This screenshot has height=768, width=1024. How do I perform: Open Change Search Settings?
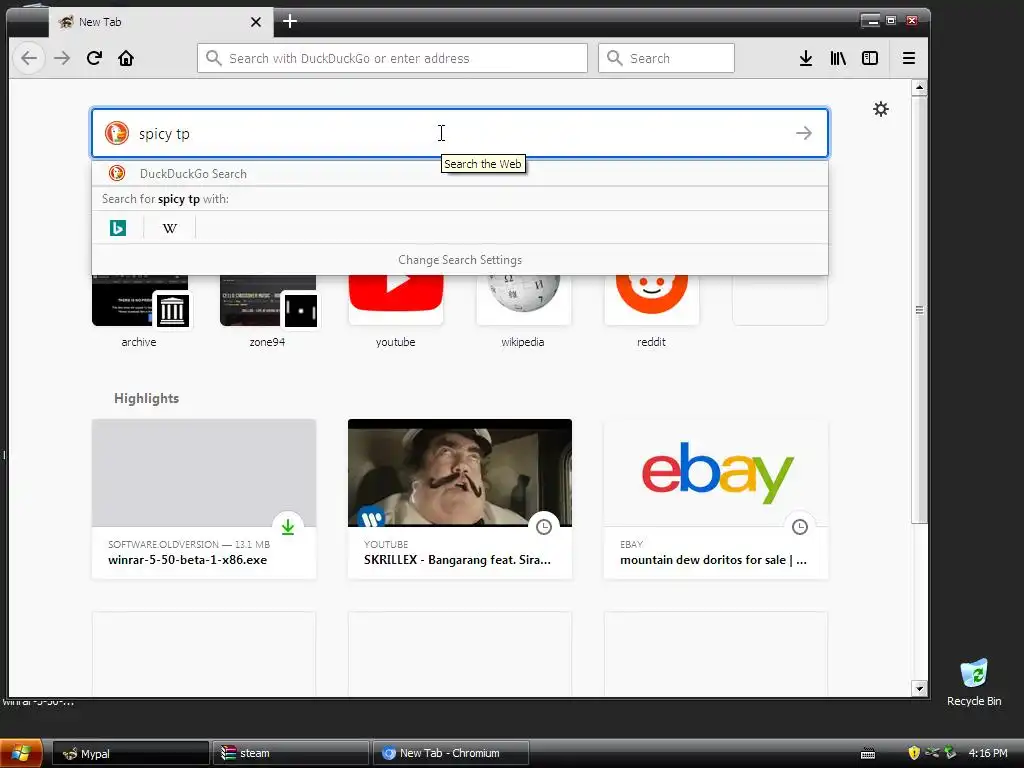pos(460,260)
